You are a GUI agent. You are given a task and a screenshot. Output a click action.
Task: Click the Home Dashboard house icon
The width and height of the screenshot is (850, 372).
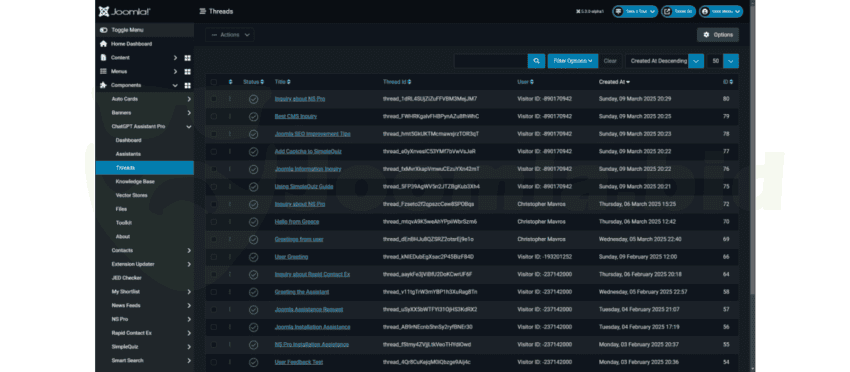click(104, 44)
